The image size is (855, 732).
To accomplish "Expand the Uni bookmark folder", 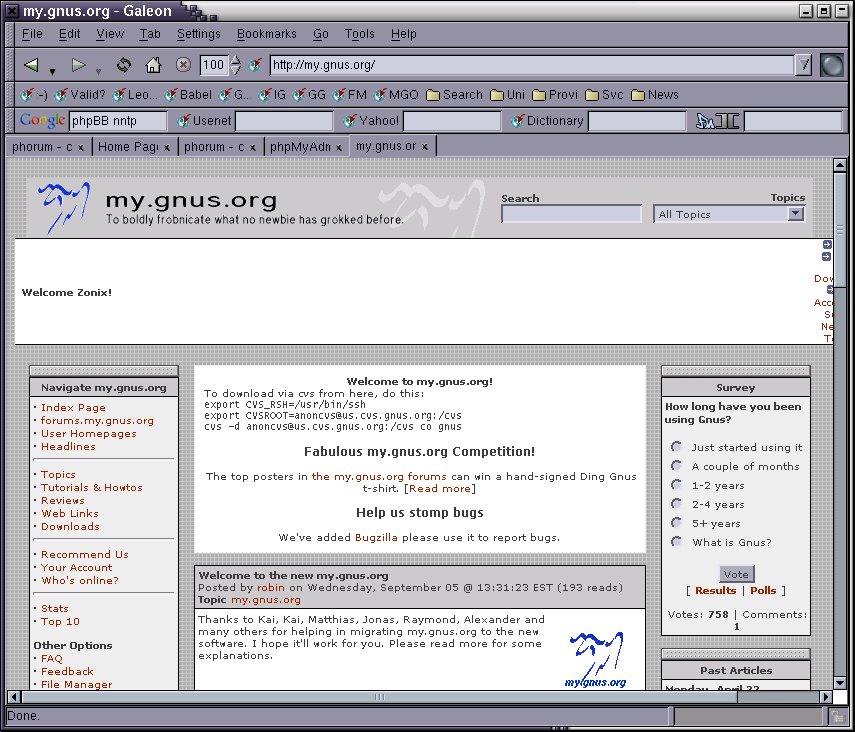I will pyautogui.click(x=507, y=95).
